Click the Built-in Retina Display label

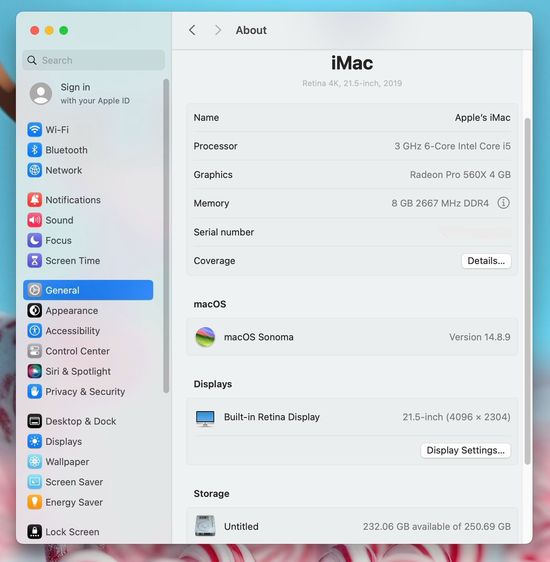pyautogui.click(x=272, y=417)
